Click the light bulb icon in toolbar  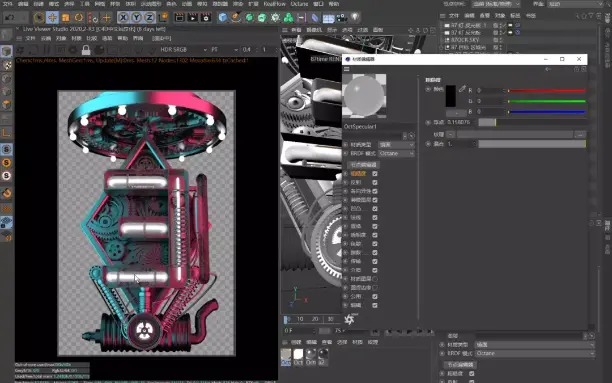click(x=355, y=17)
